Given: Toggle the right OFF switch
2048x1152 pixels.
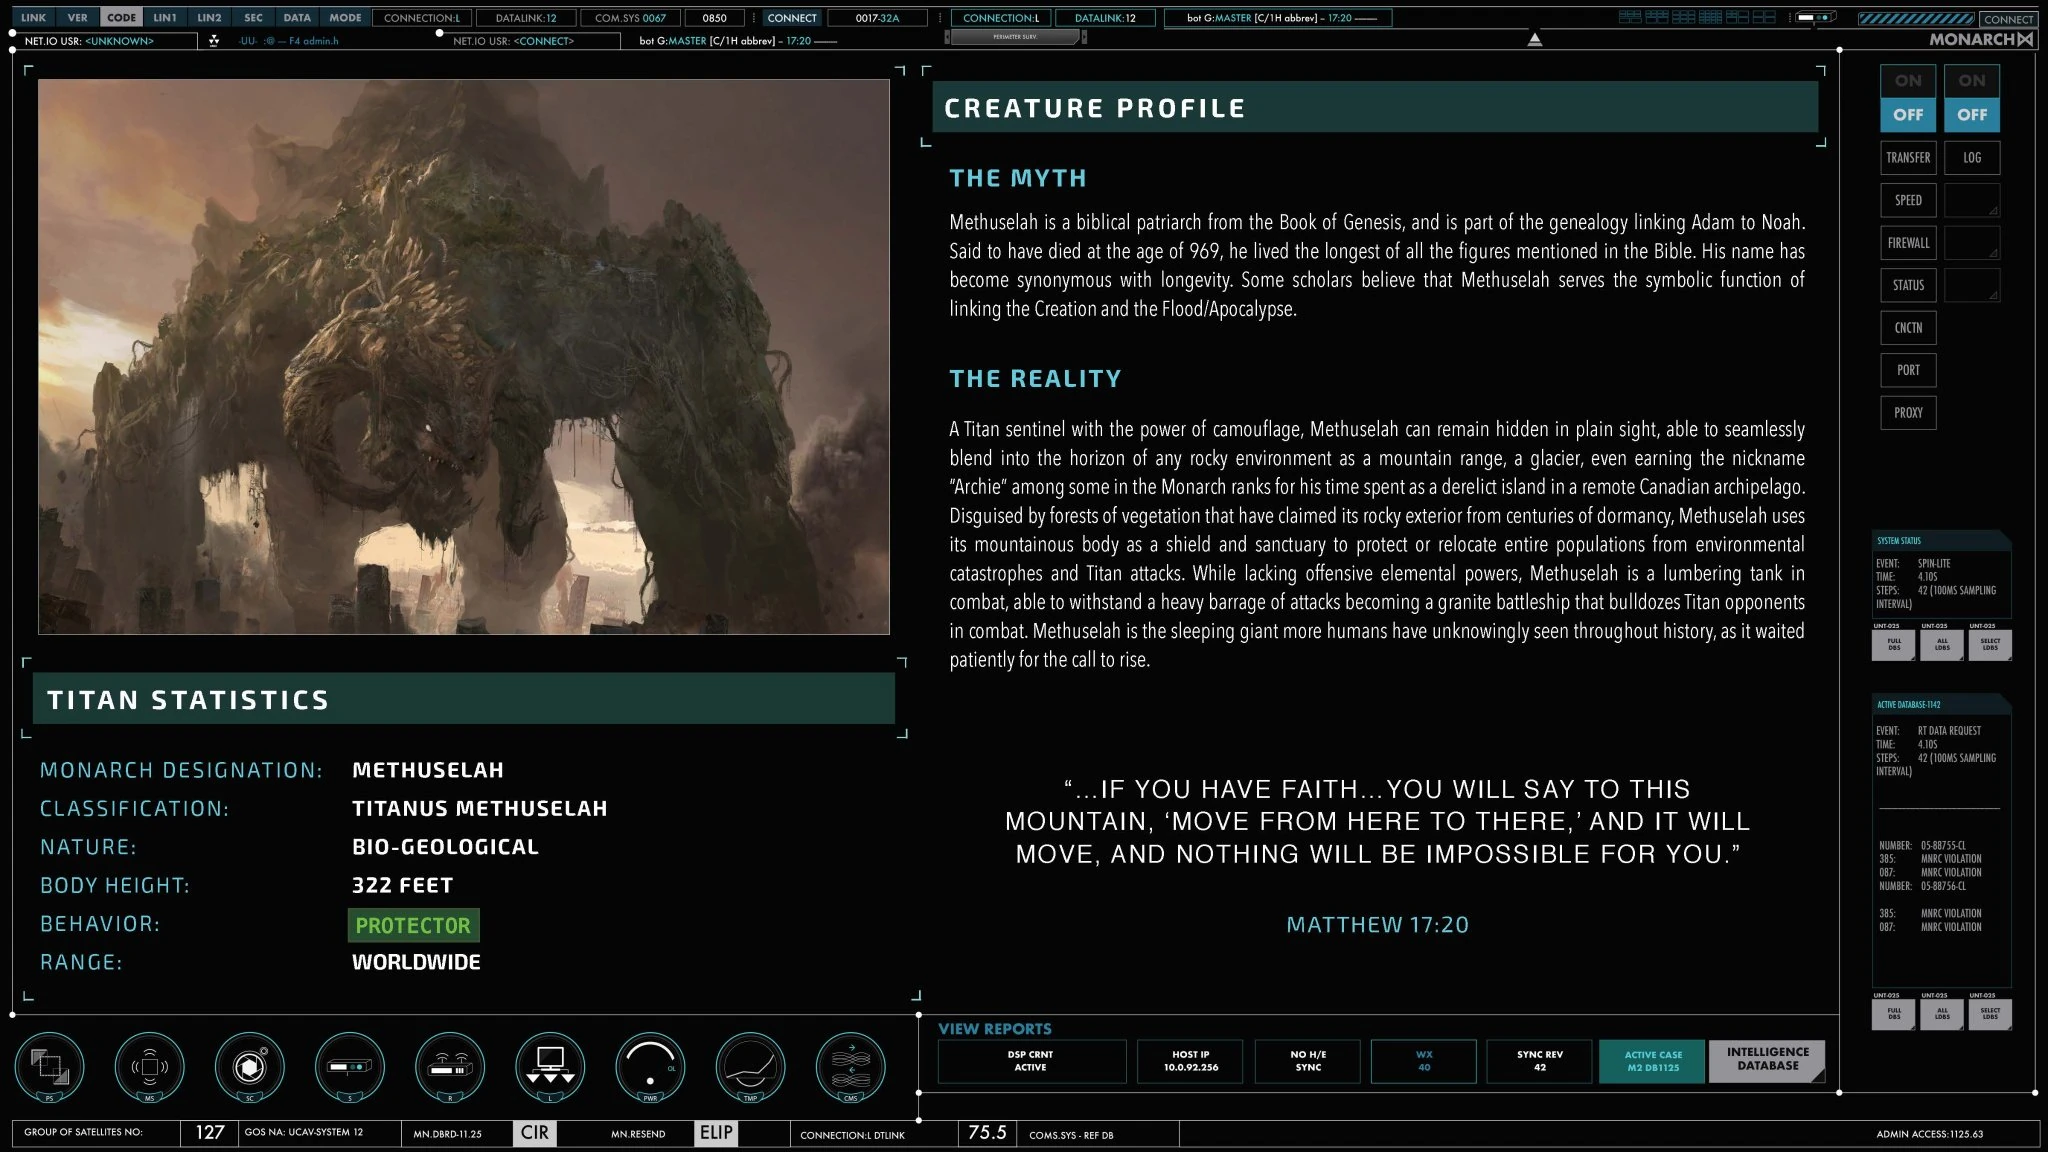Looking at the screenshot, I should pos(1972,115).
